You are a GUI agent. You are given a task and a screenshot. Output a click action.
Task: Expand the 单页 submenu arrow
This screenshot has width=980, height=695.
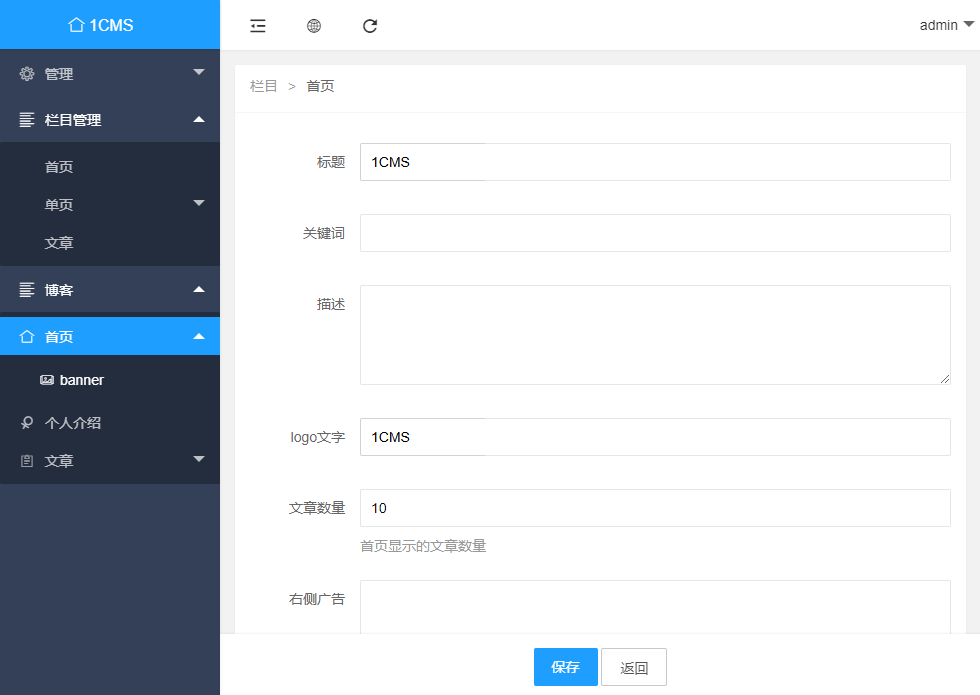point(198,203)
